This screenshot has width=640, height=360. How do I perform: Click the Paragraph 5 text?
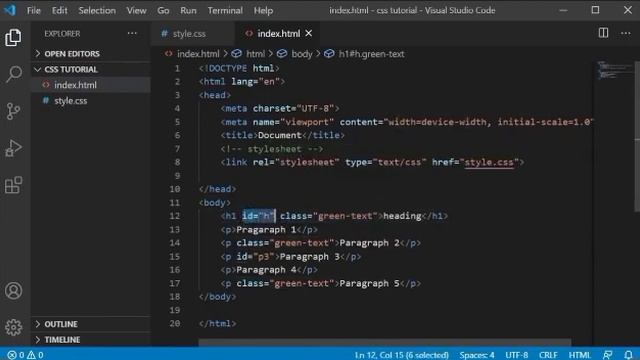click(x=369, y=283)
